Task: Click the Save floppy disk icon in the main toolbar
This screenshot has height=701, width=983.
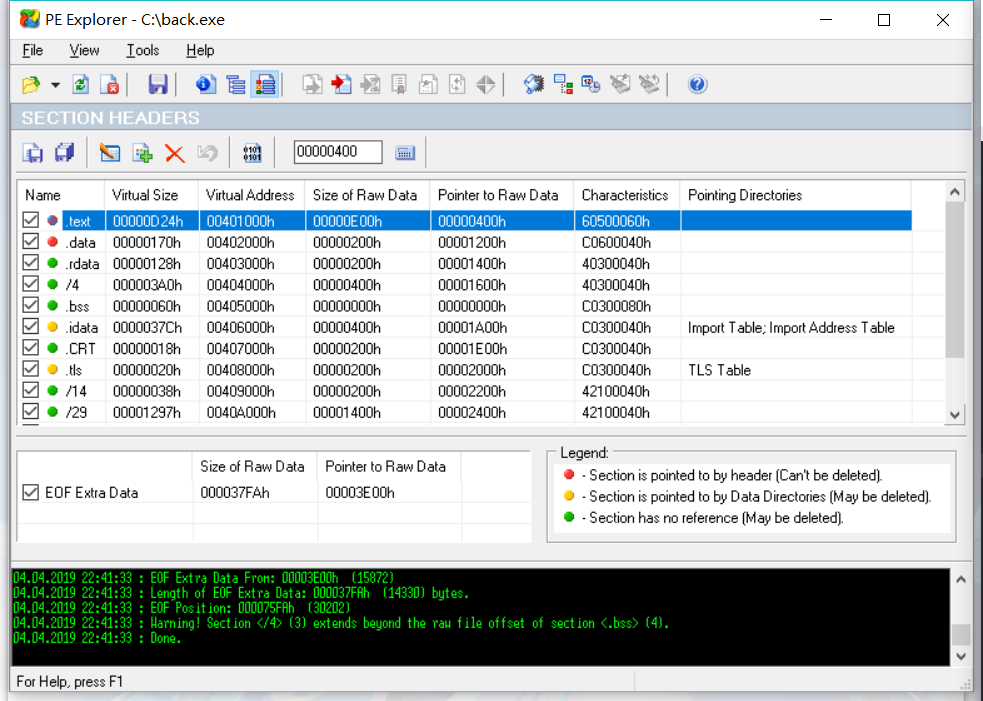Action: point(157,85)
